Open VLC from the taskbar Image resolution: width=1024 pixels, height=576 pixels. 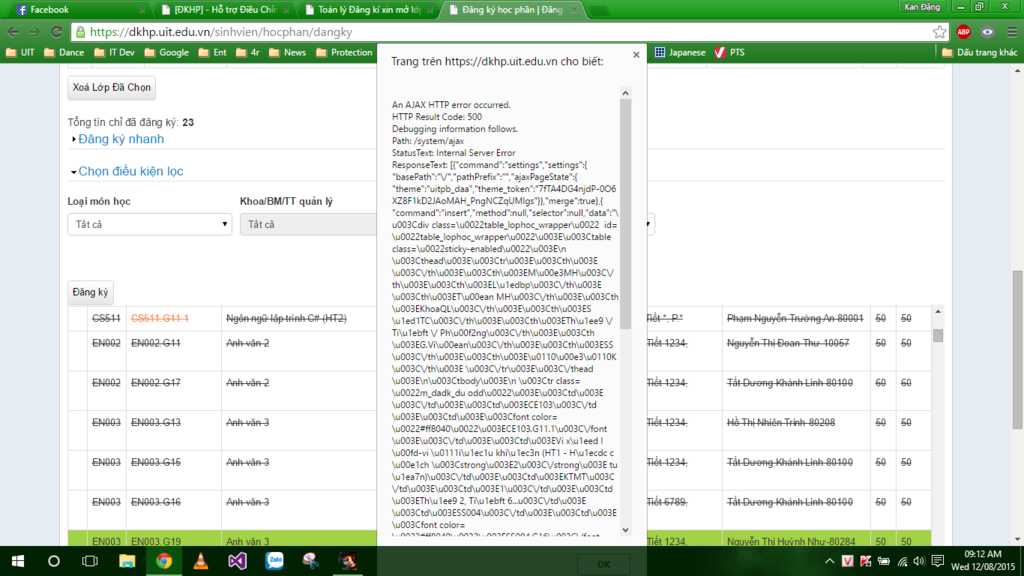coord(200,561)
